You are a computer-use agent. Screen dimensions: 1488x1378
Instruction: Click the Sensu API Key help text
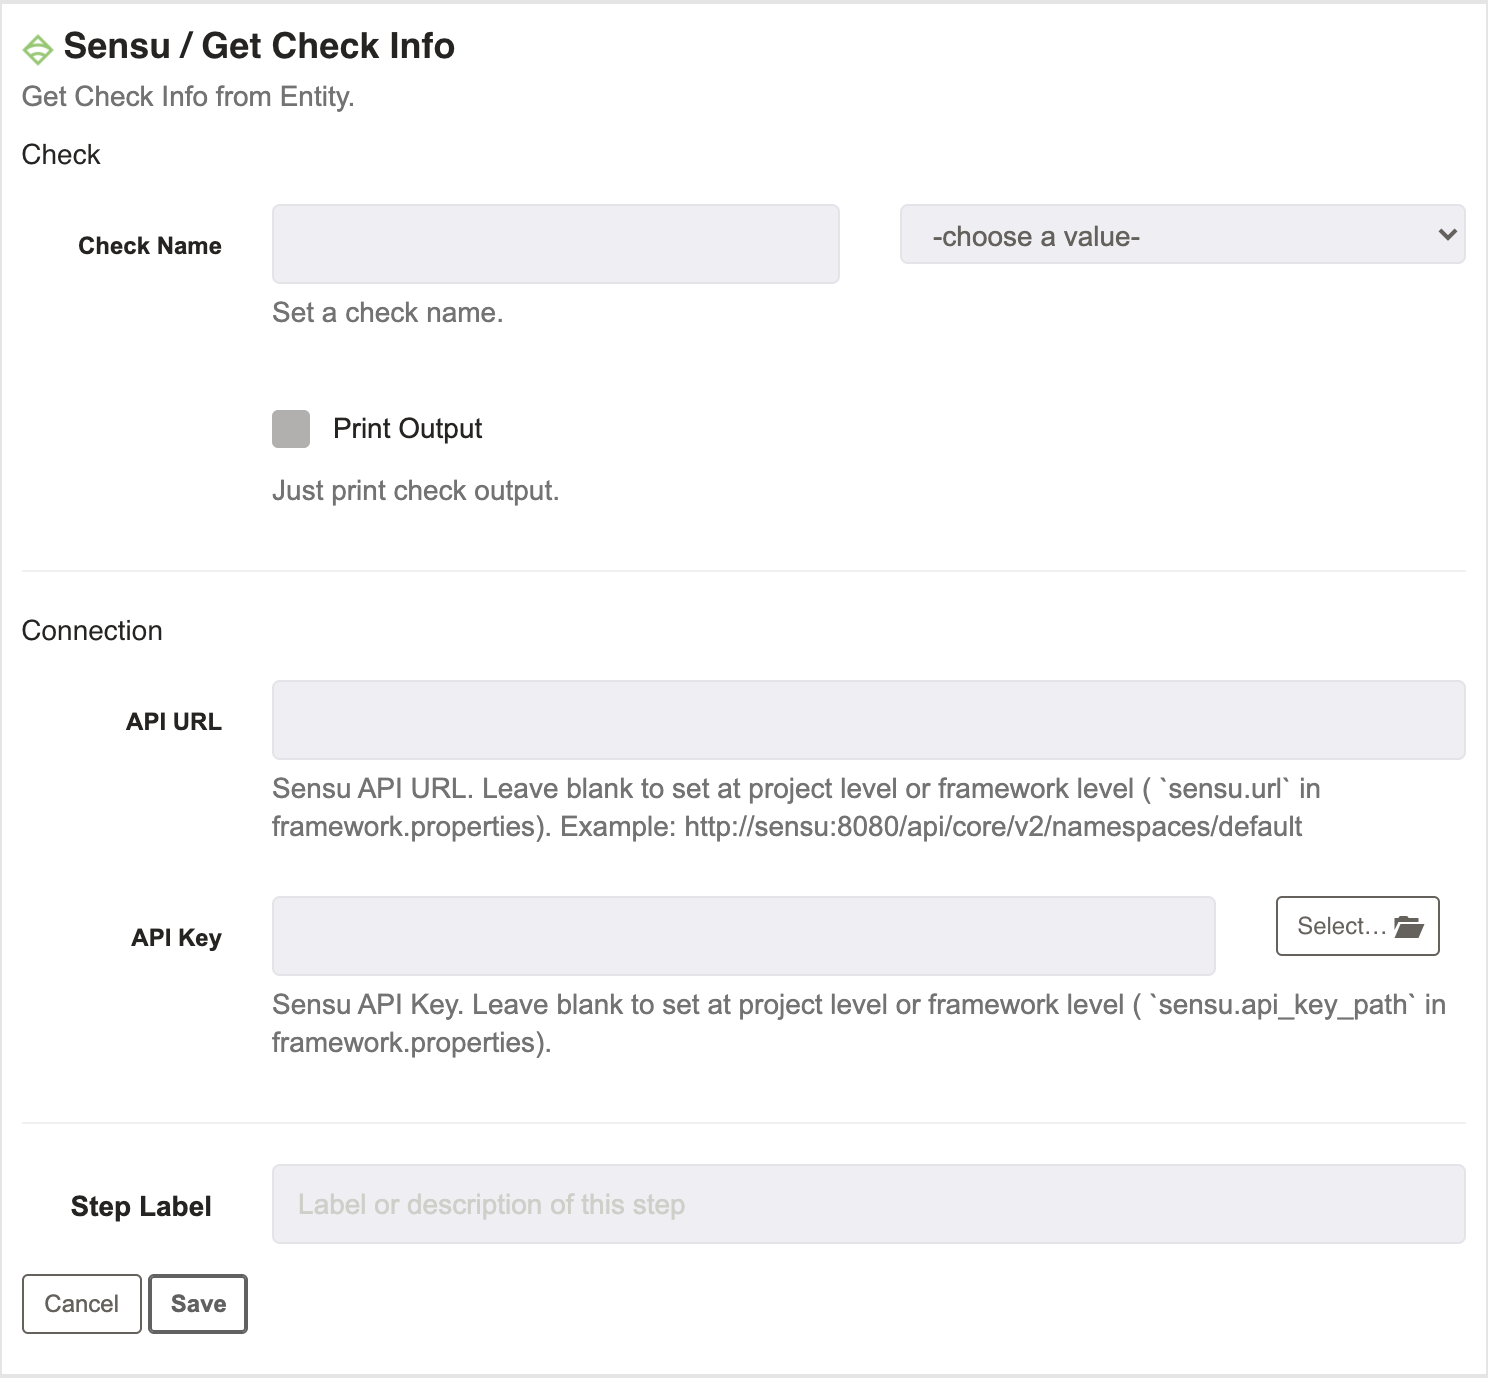(859, 1024)
